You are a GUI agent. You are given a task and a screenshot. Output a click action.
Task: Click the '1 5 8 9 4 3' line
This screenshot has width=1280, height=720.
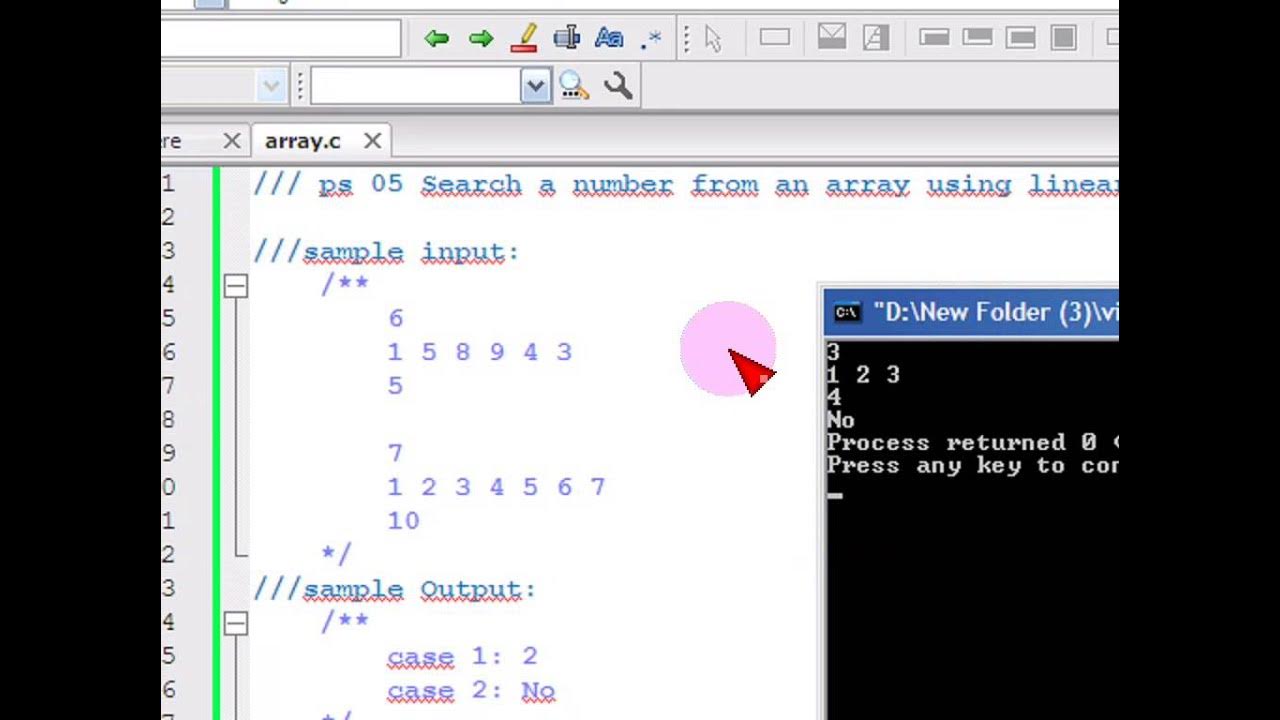480,352
